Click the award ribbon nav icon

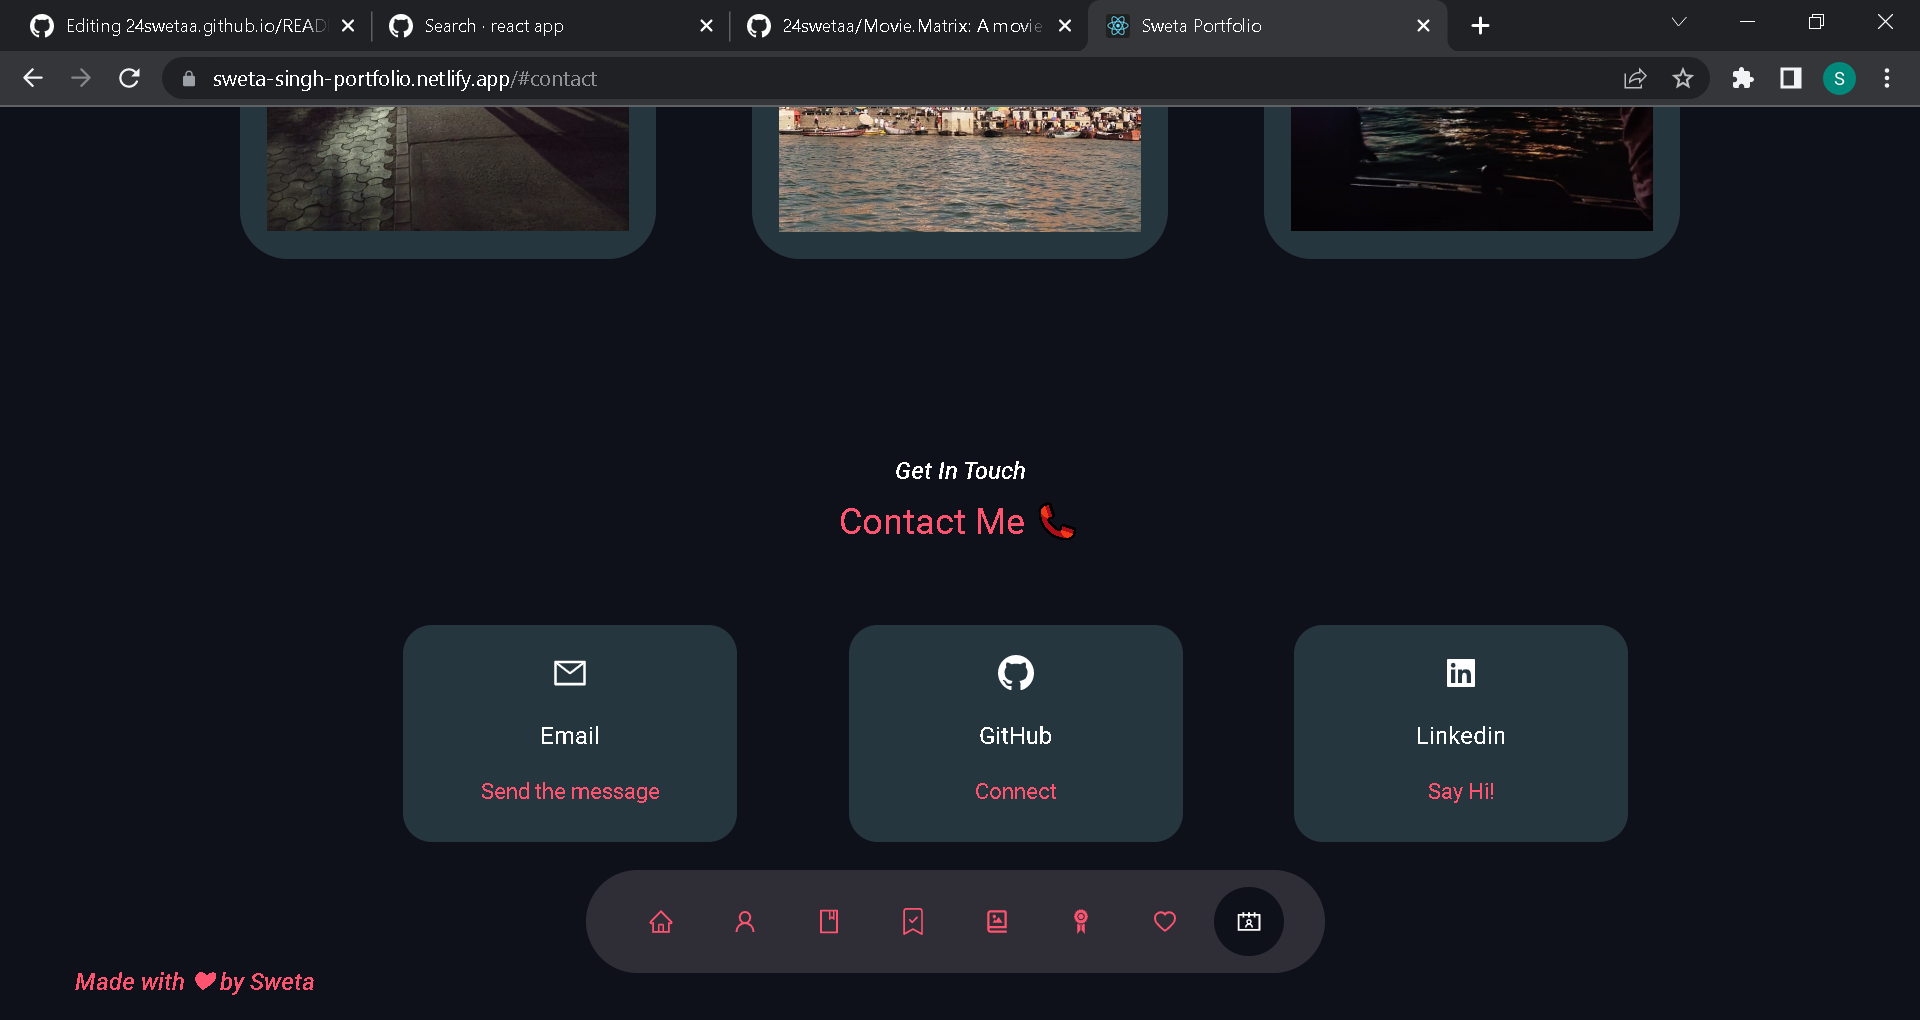point(1081,922)
